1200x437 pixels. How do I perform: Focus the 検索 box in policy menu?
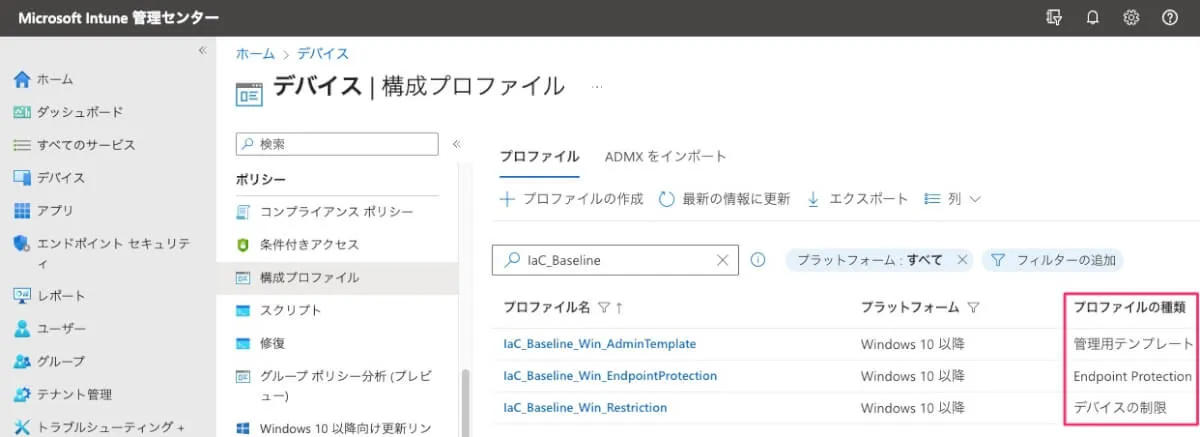pyautogui.click(x=337, y=144)
